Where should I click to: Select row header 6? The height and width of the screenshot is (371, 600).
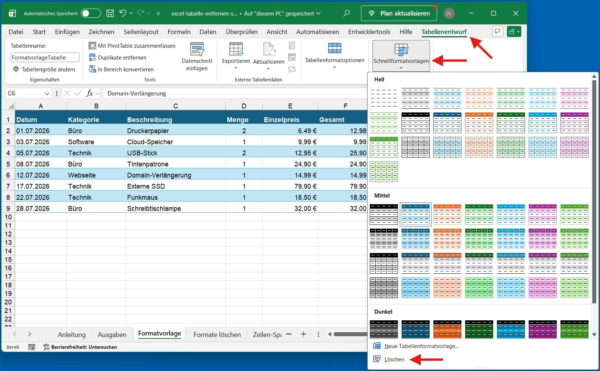coord(8,175)
